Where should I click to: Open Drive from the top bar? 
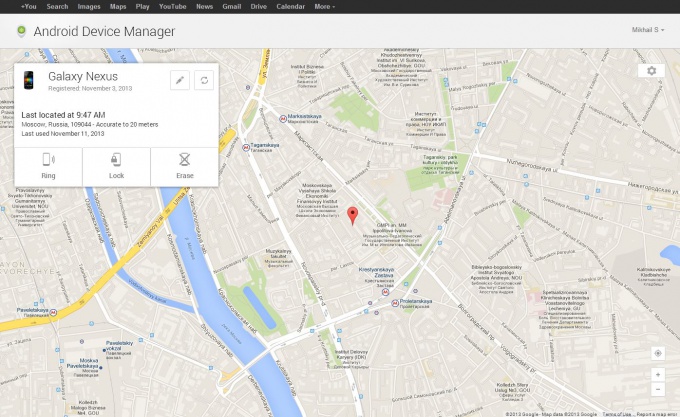258,7
